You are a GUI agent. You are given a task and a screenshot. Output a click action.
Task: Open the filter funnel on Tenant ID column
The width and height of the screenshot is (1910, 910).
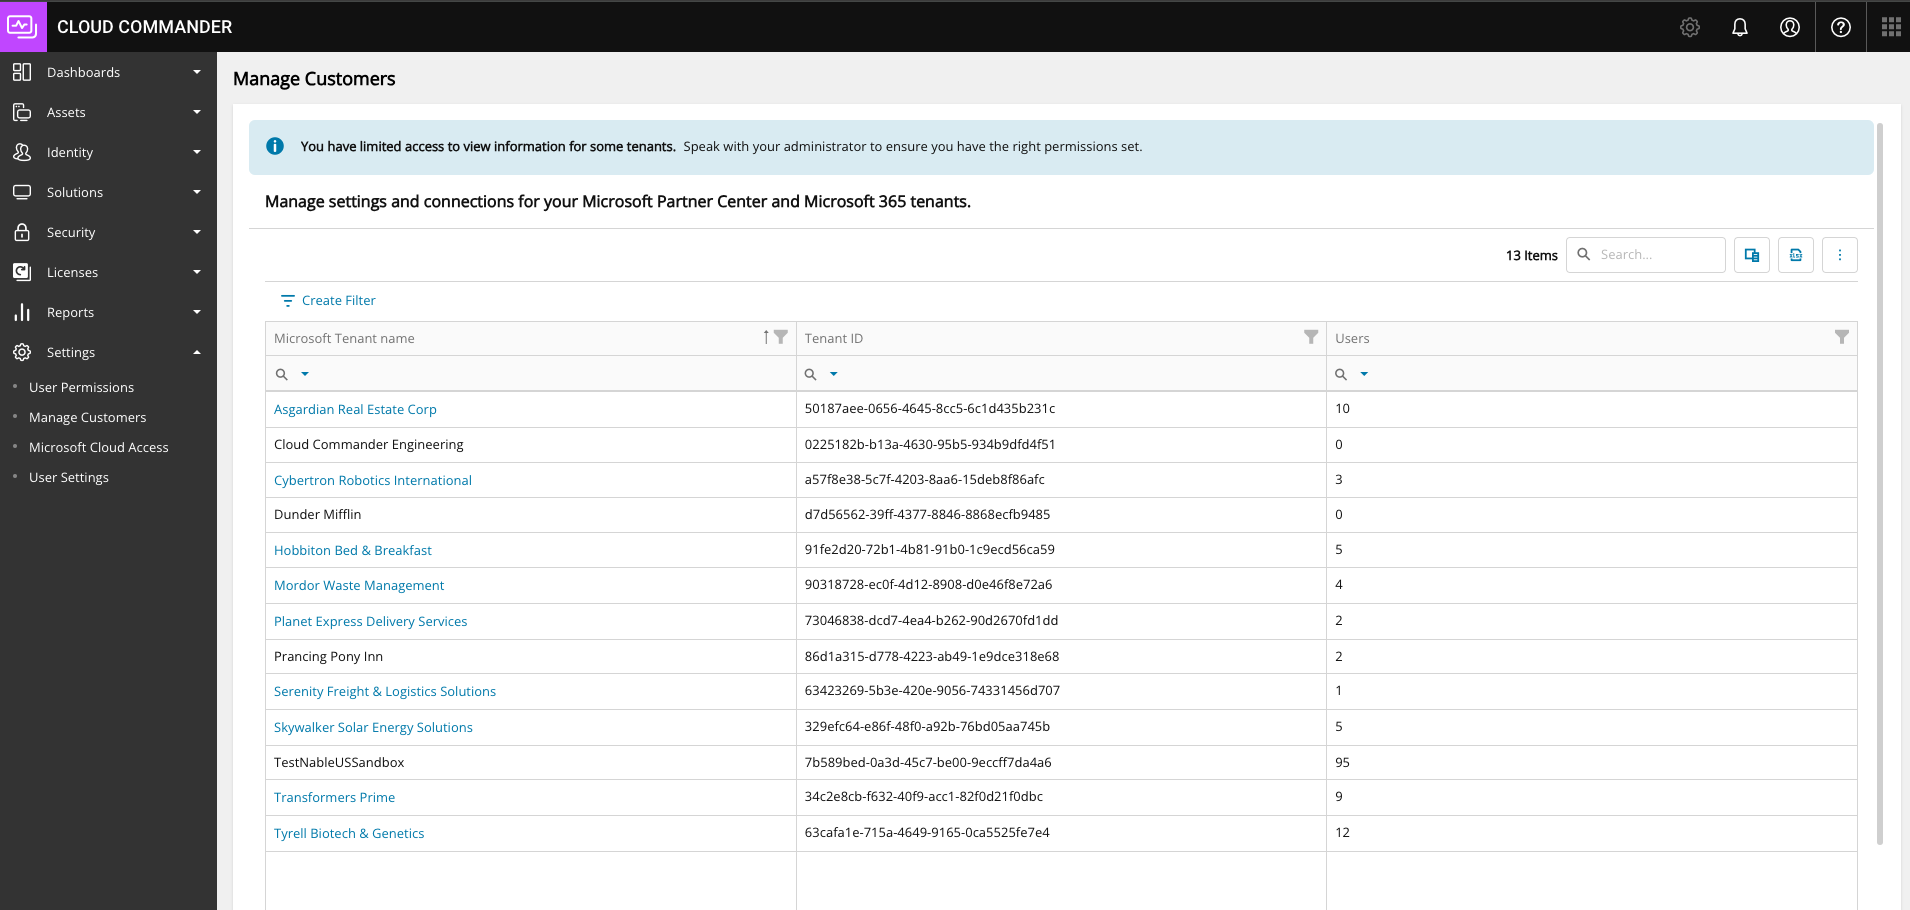click(x=1310, y=337)
